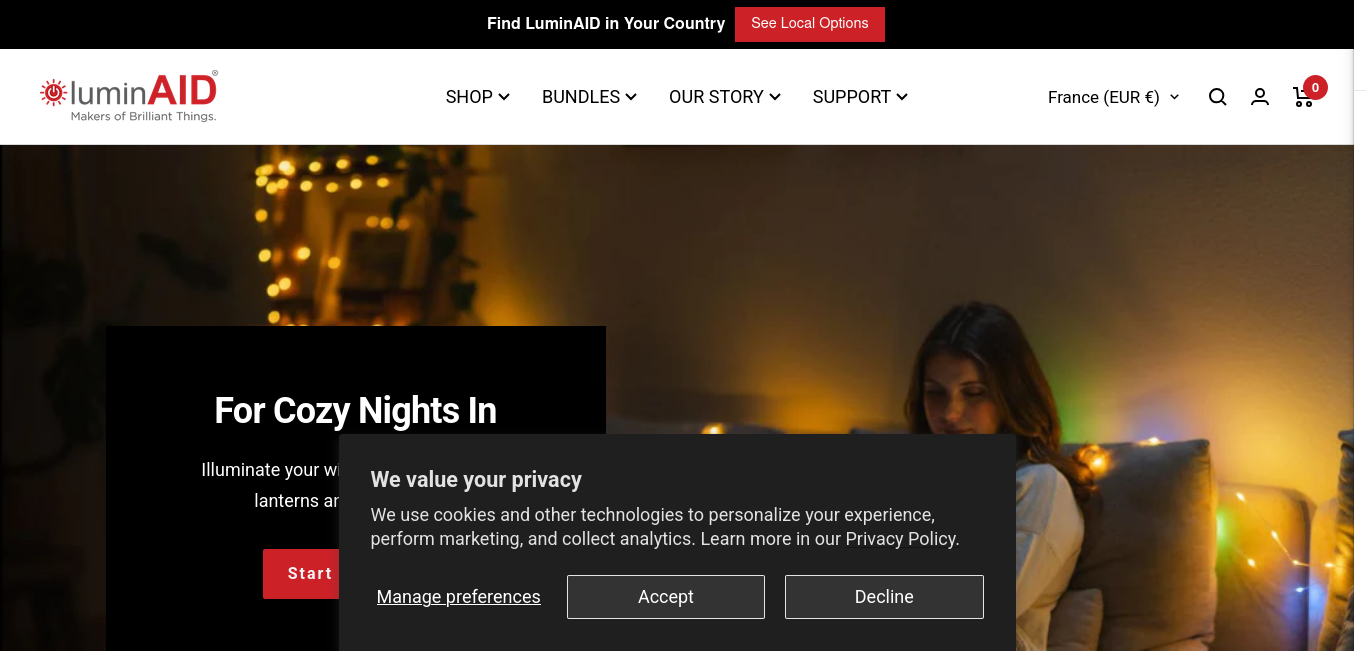Click the See Local Options button
The width and height of the screenshot is (1366, 651).
click(x=810, y=24)
